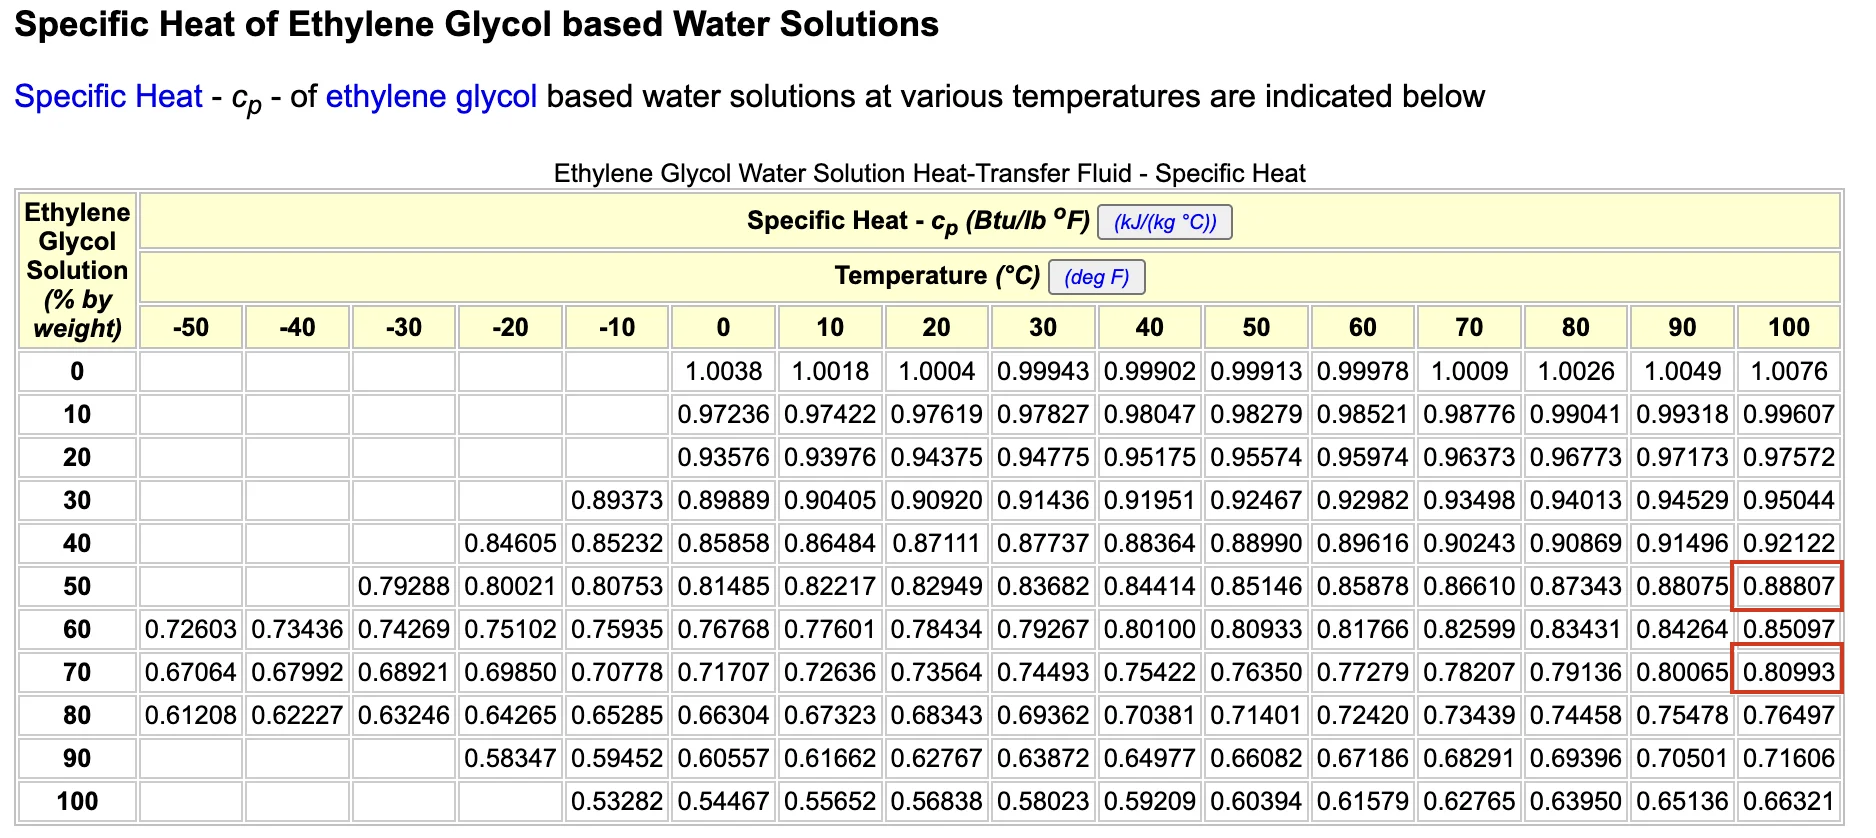Screen dimensions: 1876x838
Task: Open the ethylene glycol link
Action: pos(431,97)
